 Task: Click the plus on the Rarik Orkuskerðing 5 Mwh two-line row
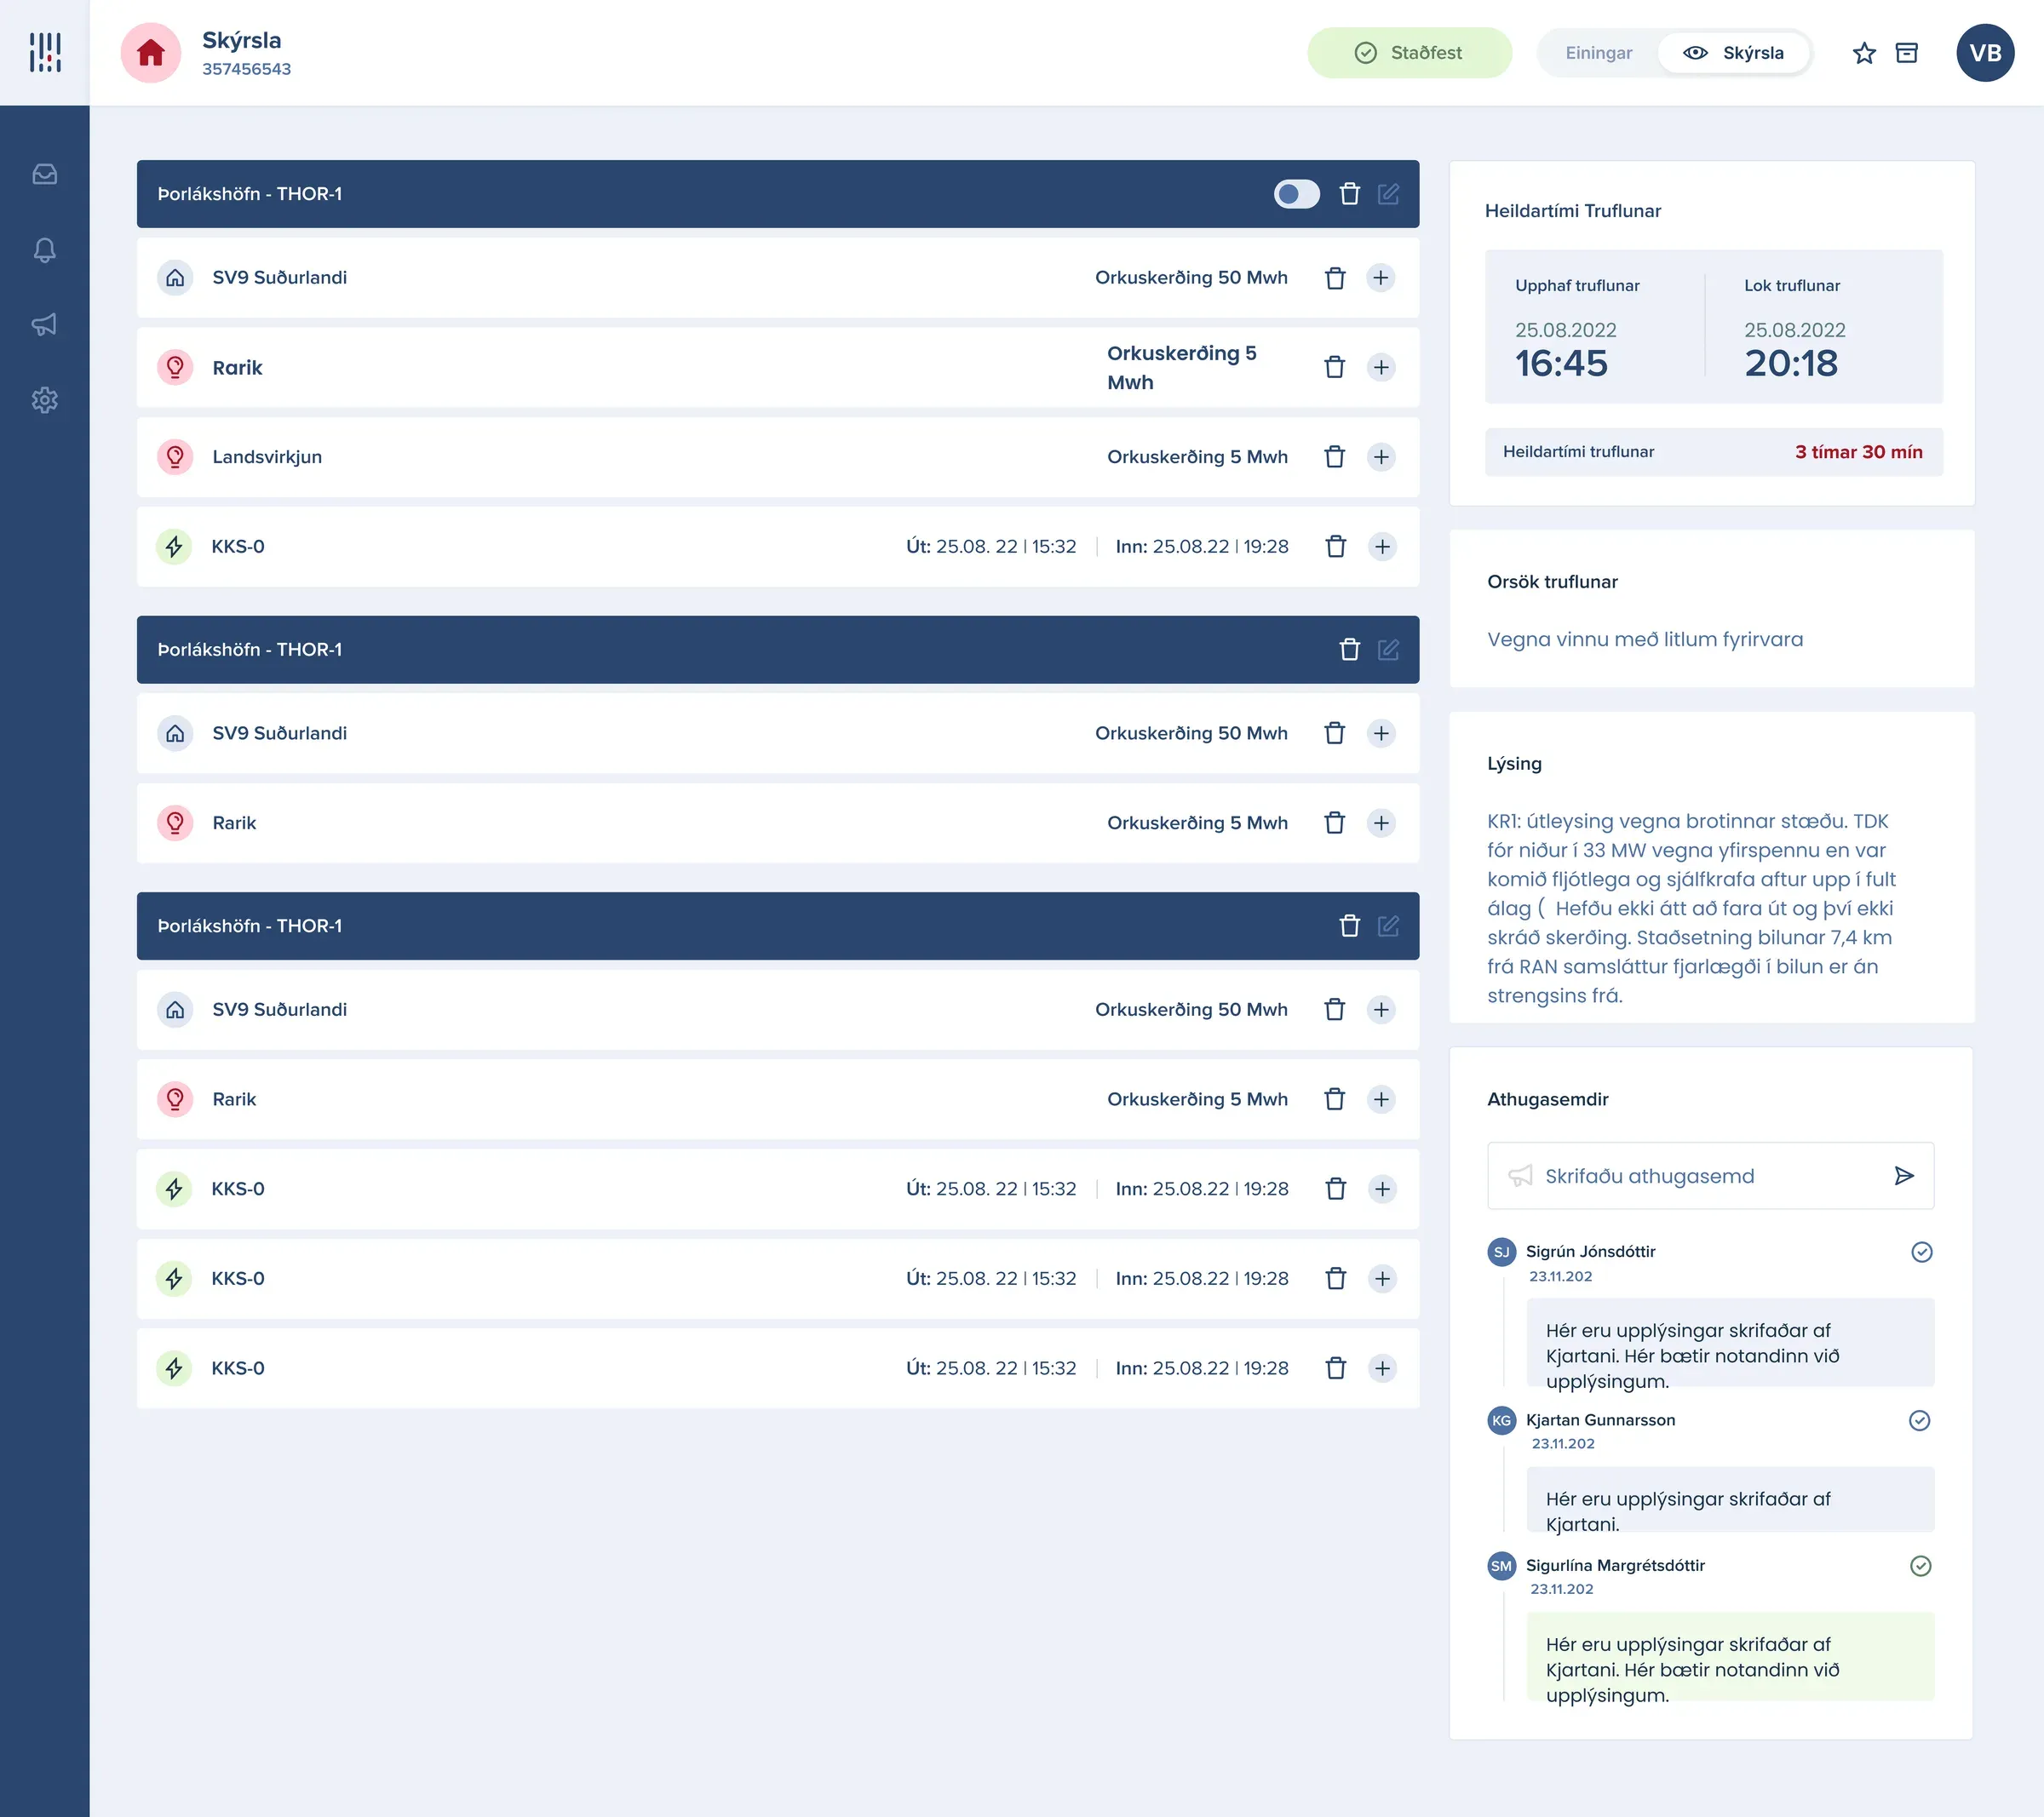coord(1381,367)
